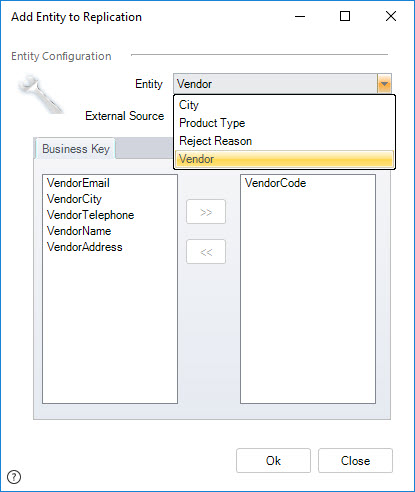Select VendorCity in the left list
This screenshot has width=415, height=492.
click(x=74, y=199)
